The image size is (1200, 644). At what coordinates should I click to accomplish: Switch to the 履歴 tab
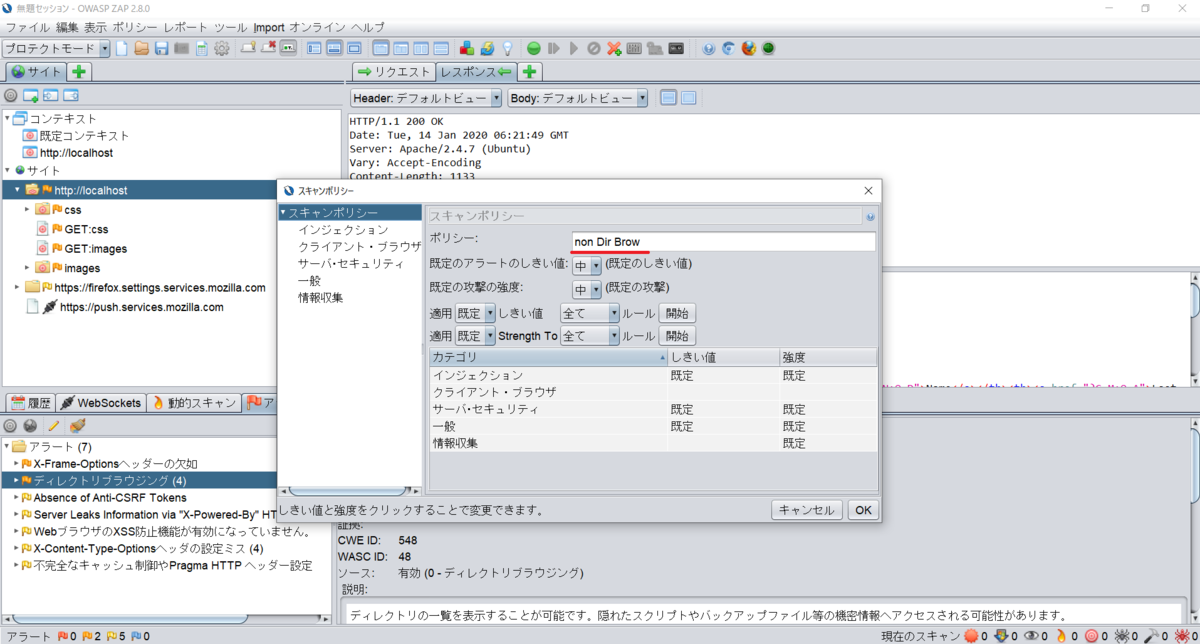pyautogui.click(x=29, y=403)
